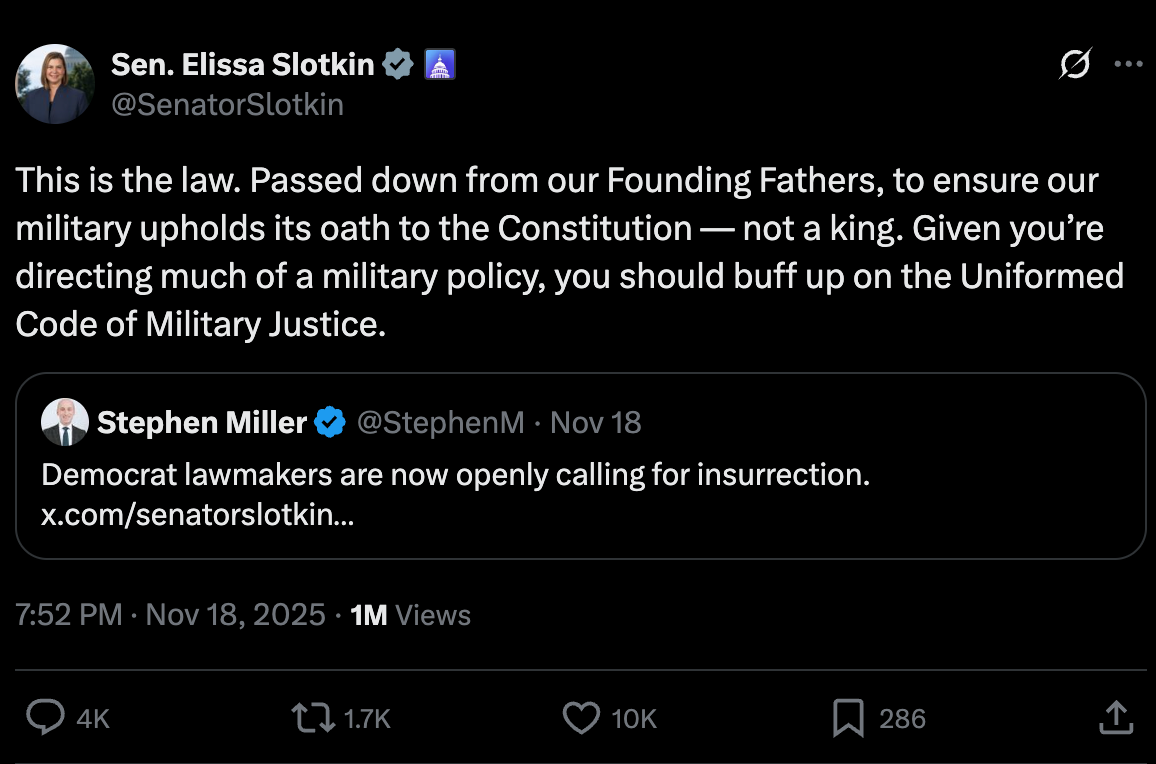Click the @StephenM handle
Screen dimensions: 1156x764
tap(441, 422)
